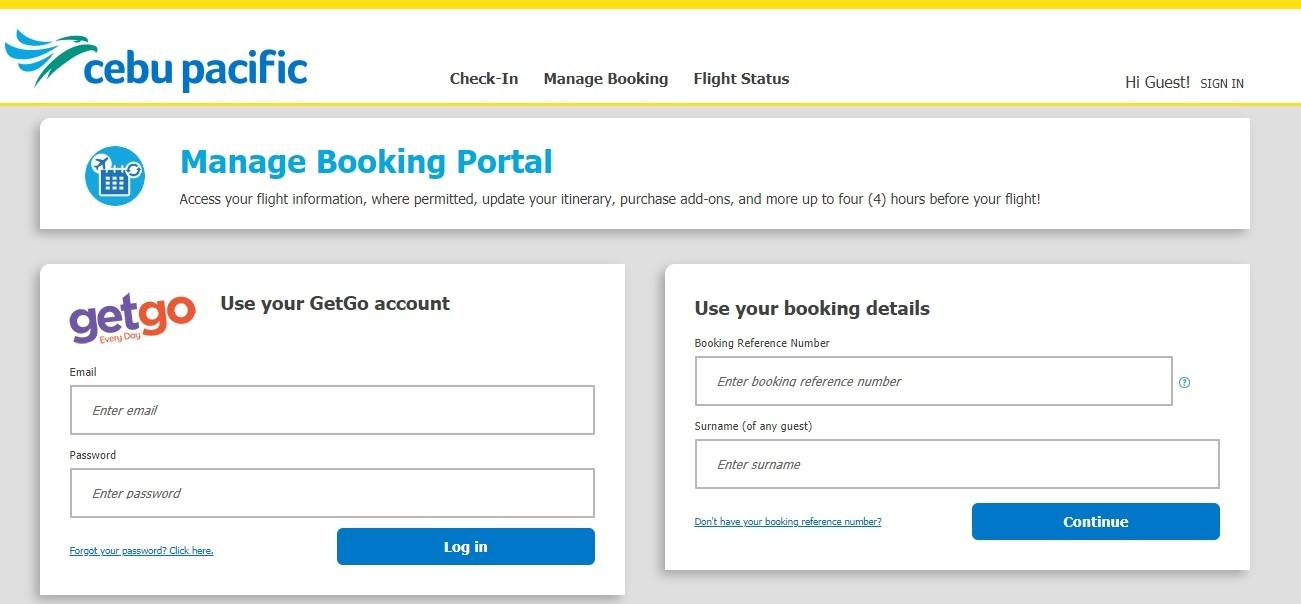Open the Flight Status page

[x=741, y=79]
